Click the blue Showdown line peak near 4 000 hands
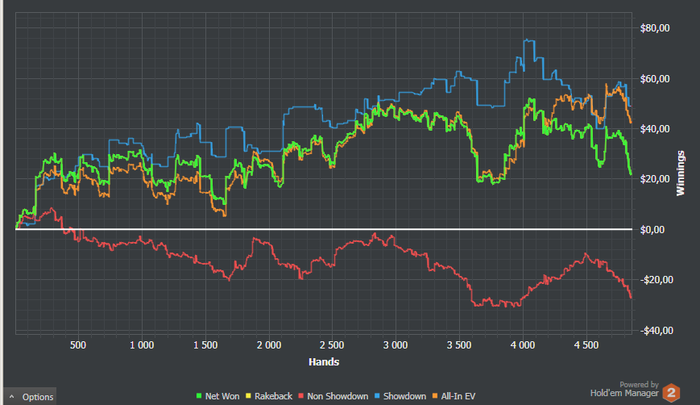The height and width of the screenshot is (405, 700). [529, 40]
